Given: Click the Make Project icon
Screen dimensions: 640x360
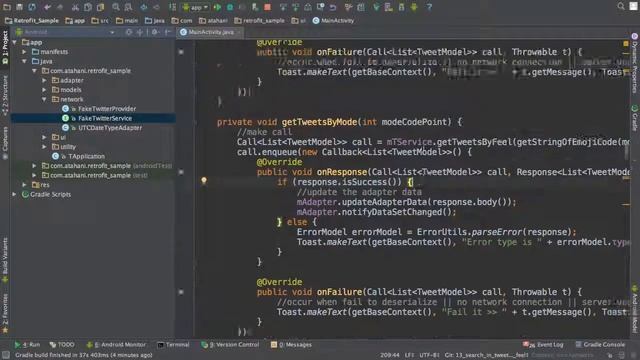Looking at the screenshot, I should click(173, 7).
